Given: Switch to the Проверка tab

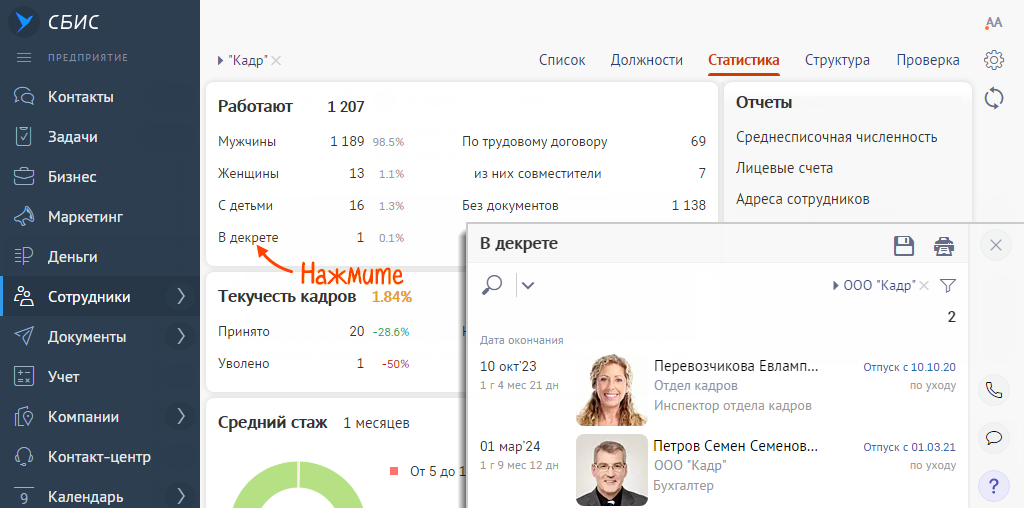Looking at the screenshot, I should click(x=928, y=60).
